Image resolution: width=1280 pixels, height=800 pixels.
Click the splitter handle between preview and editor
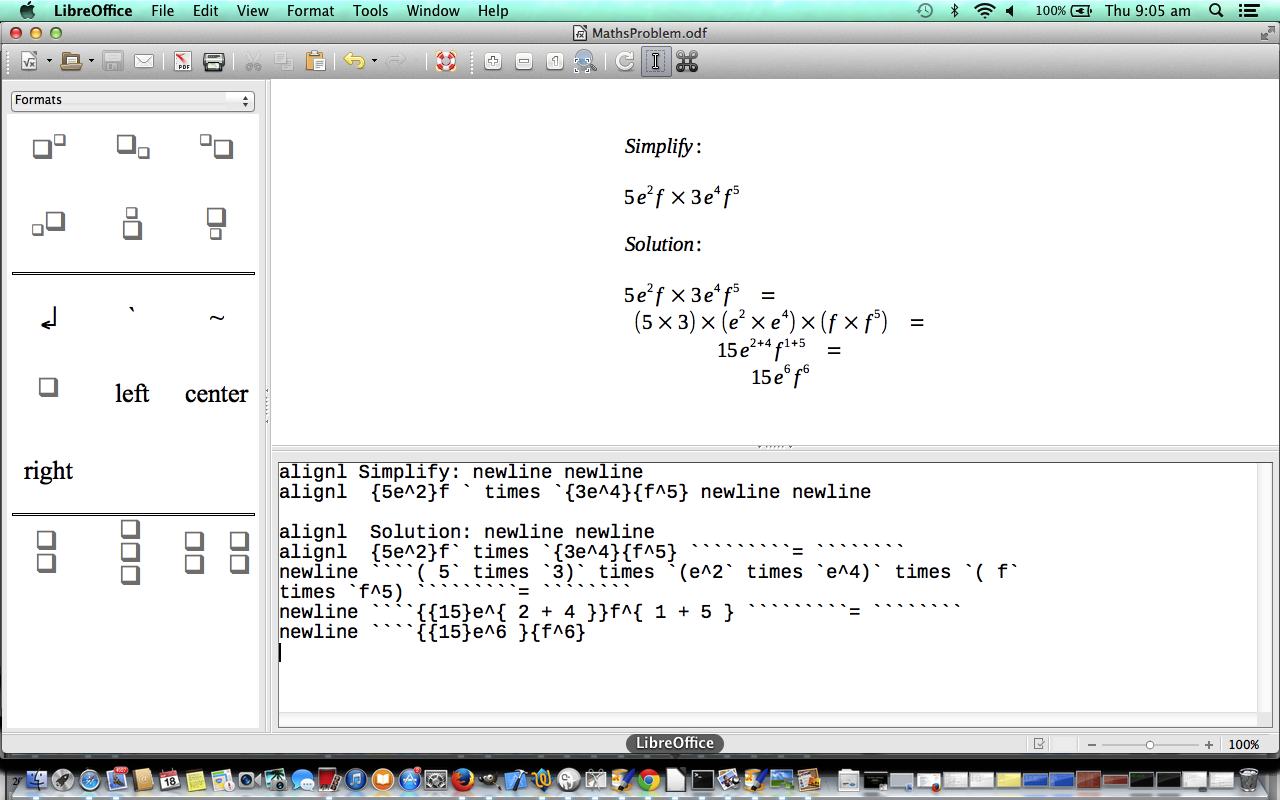775,447
